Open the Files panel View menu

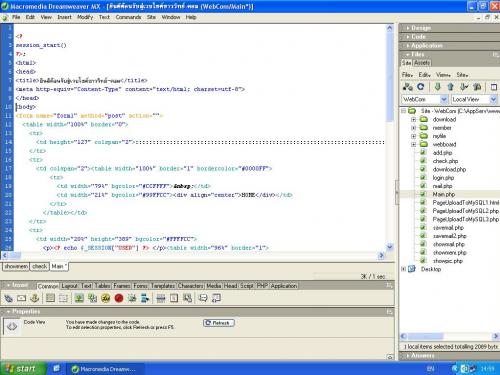point(443,75)
